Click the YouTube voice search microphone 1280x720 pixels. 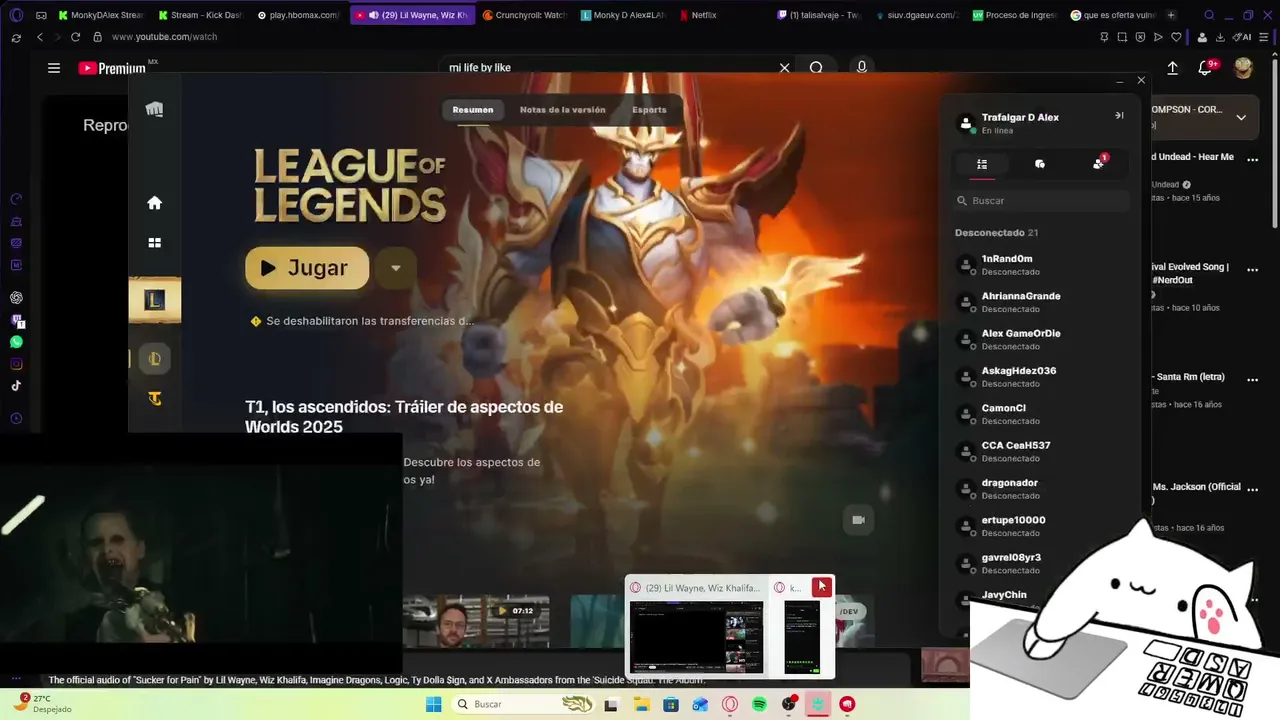tap(862, 67)
